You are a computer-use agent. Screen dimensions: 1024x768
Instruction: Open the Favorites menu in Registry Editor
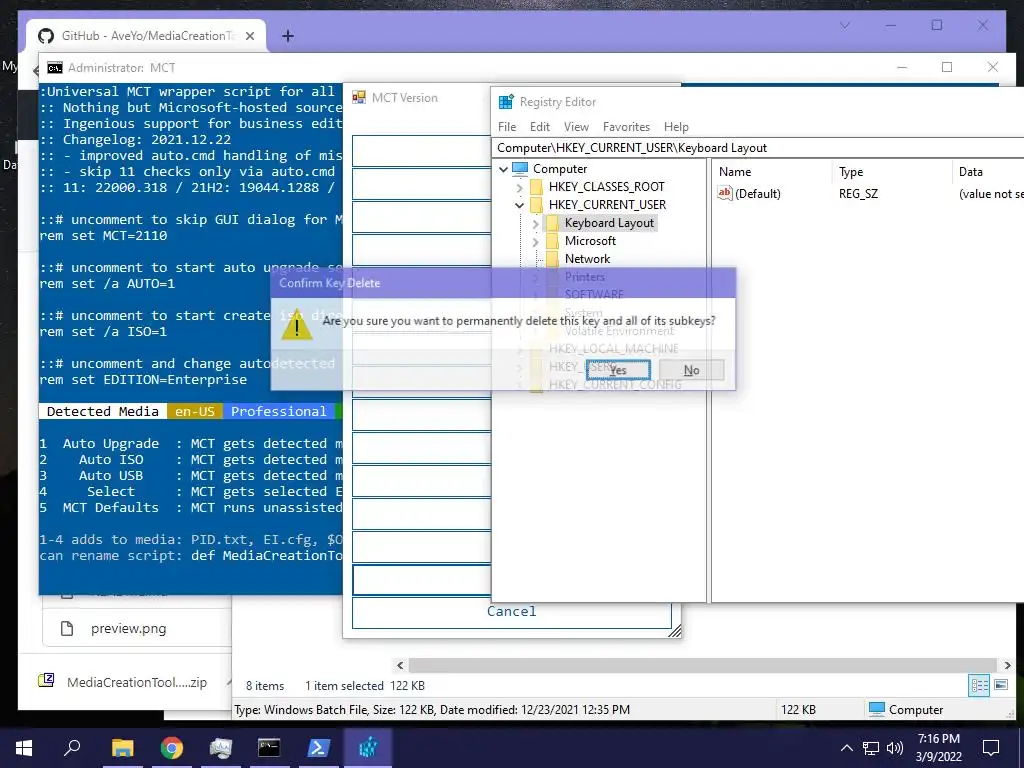[626, 127]
